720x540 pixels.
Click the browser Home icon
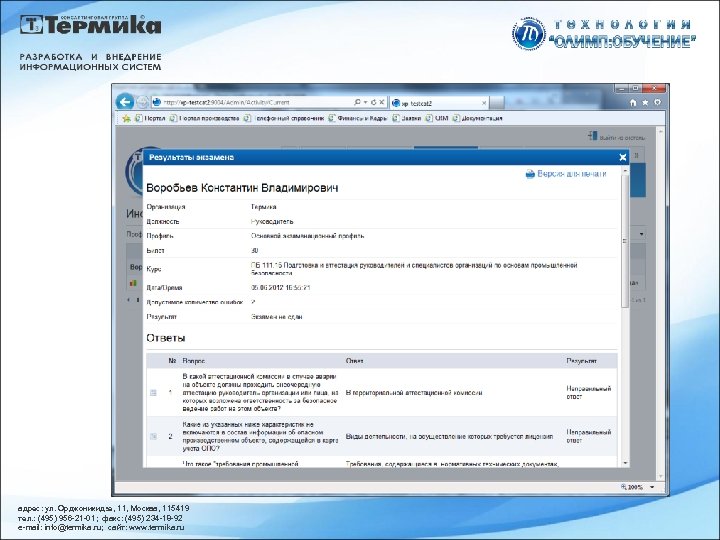[633, 103]
